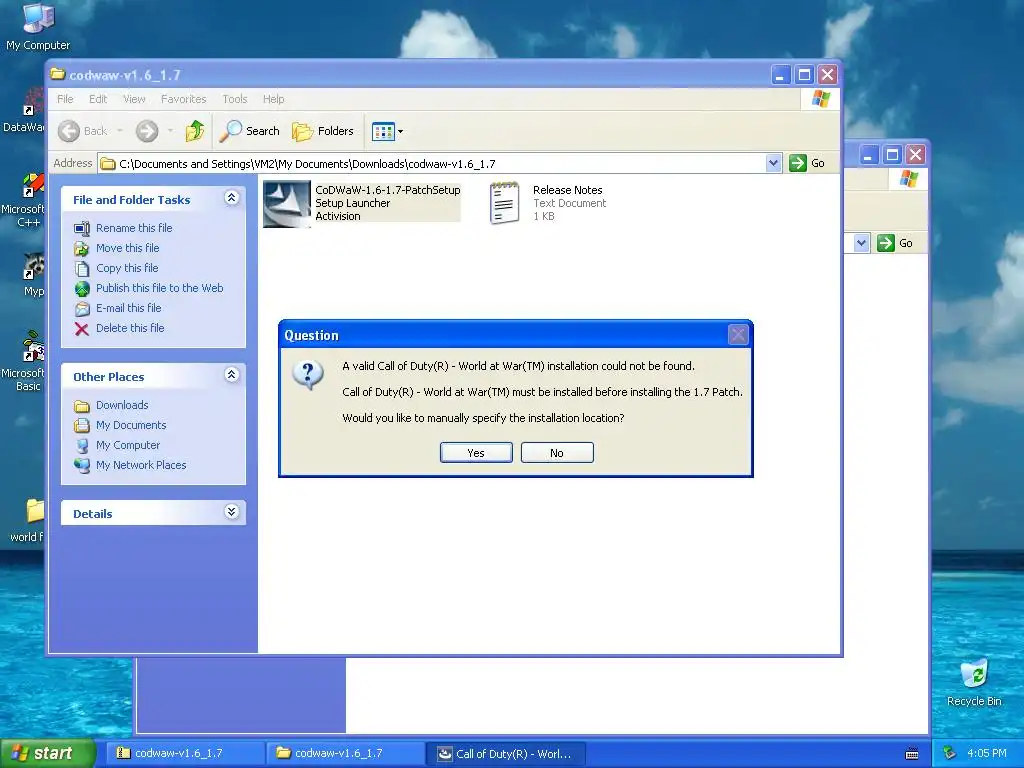Open the Views dropdown button
This screenshot has width=1024, height=768.
387,131
